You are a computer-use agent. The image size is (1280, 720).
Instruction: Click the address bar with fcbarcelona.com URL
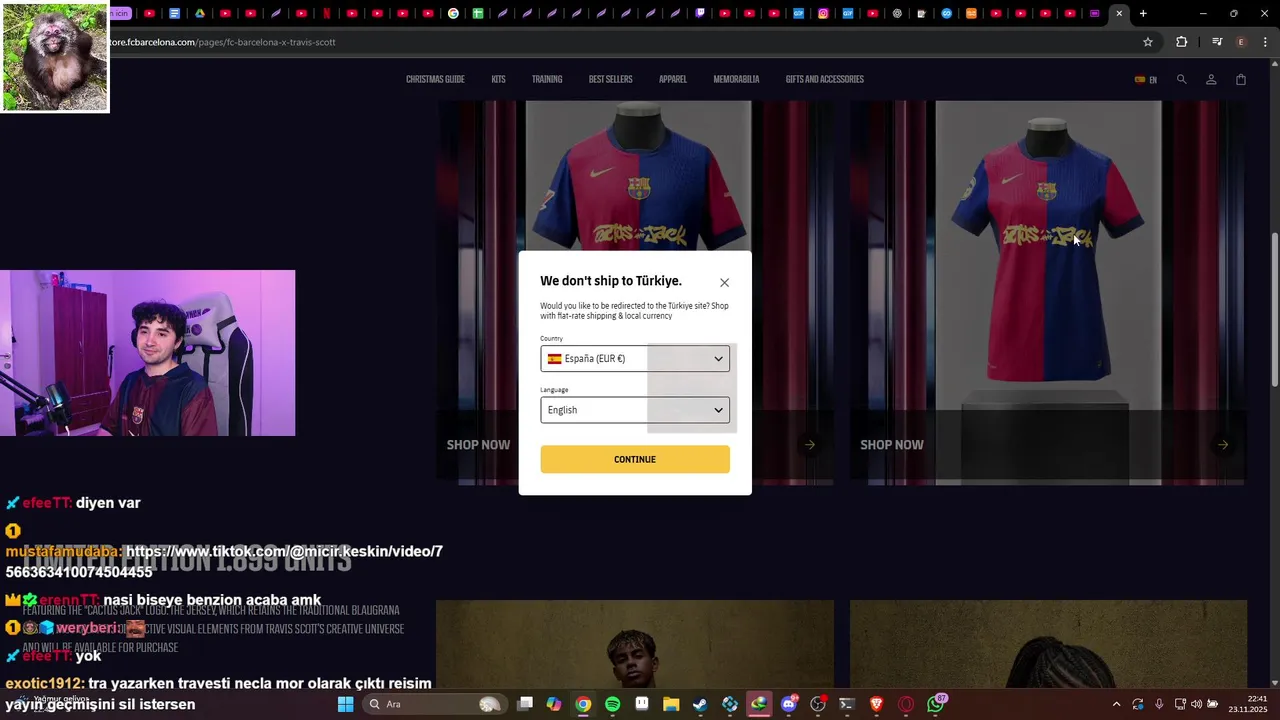[x=620, y=42]
